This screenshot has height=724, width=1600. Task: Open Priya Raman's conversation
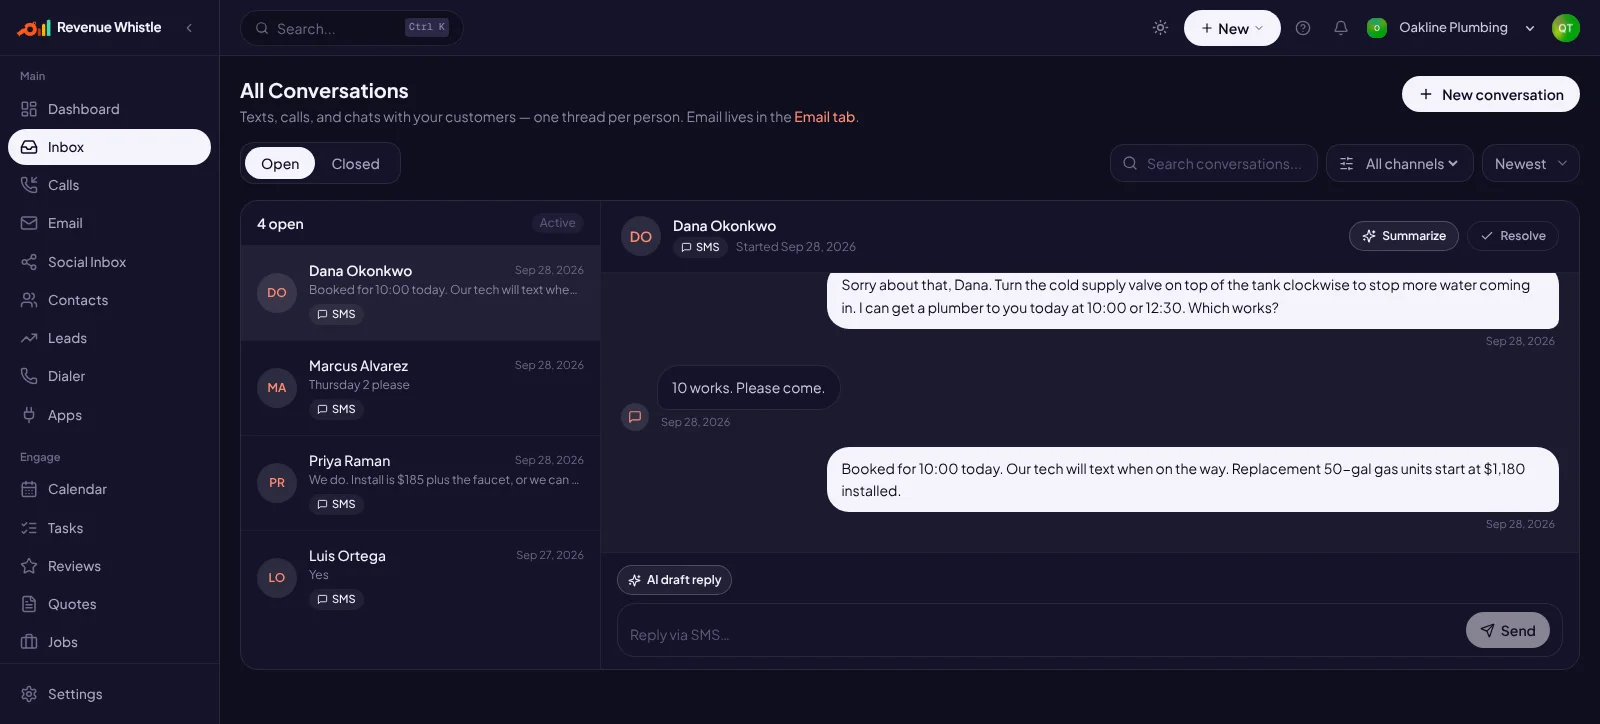coord(420,483)
